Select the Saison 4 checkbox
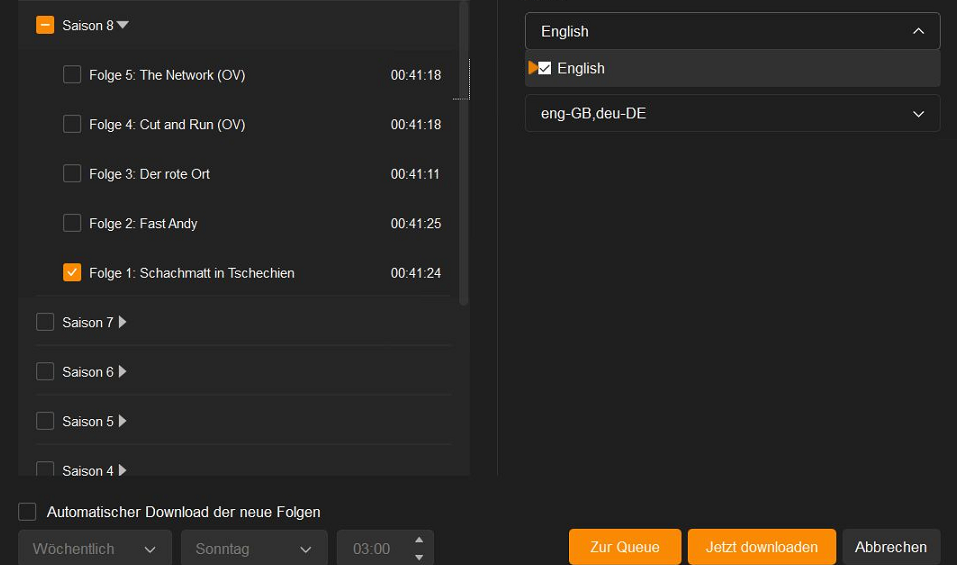 [45, 469]
